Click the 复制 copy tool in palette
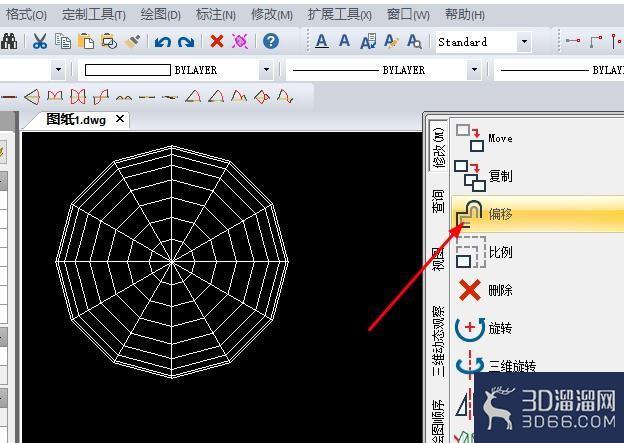The height and width of the screenshot is (443, 624). point(537,176)
